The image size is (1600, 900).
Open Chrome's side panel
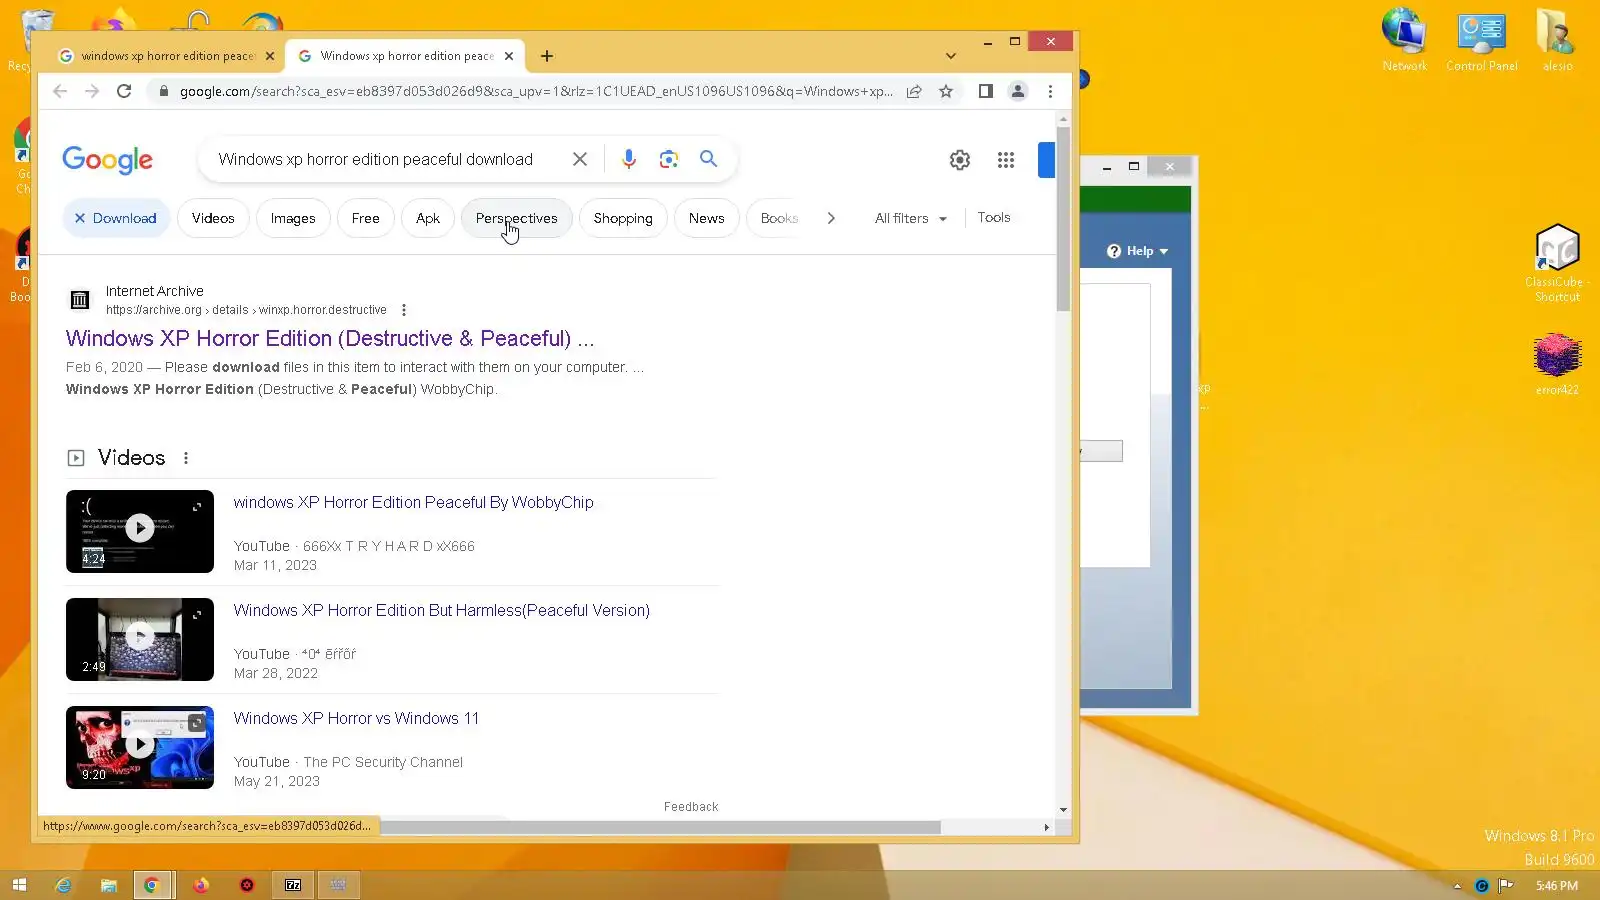click(985, 91)
